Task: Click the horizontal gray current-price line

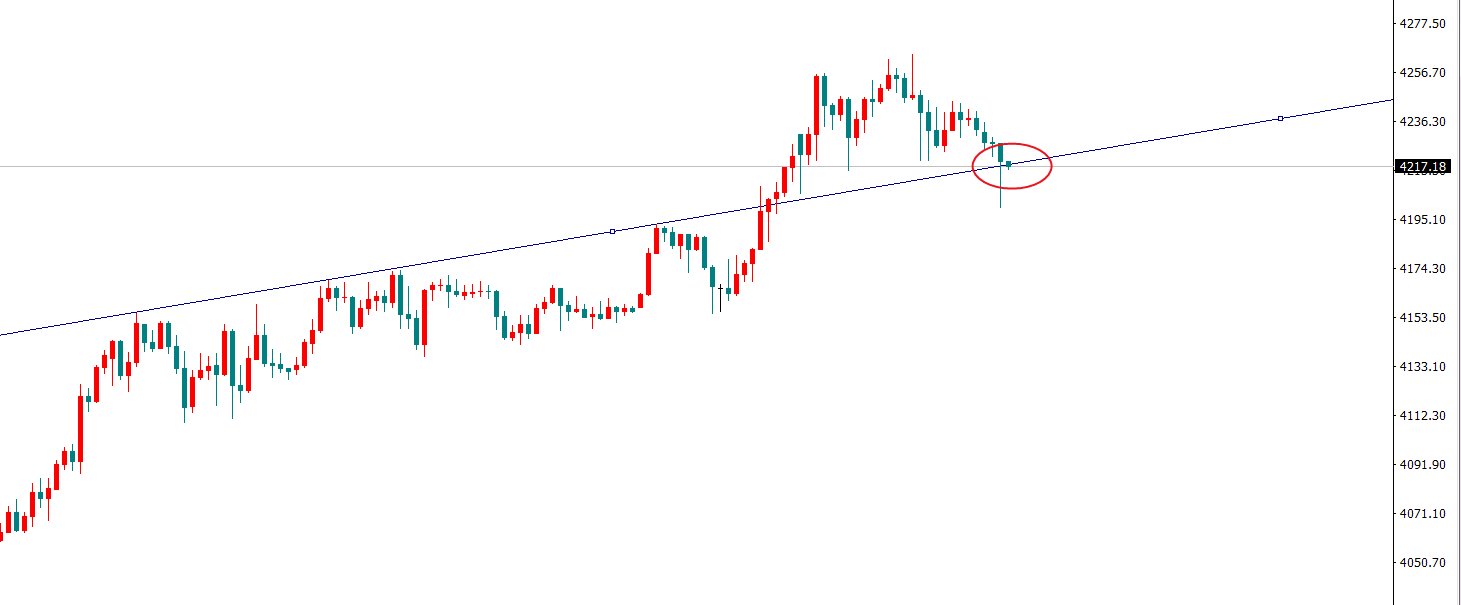Action: (x=400, y=166)
